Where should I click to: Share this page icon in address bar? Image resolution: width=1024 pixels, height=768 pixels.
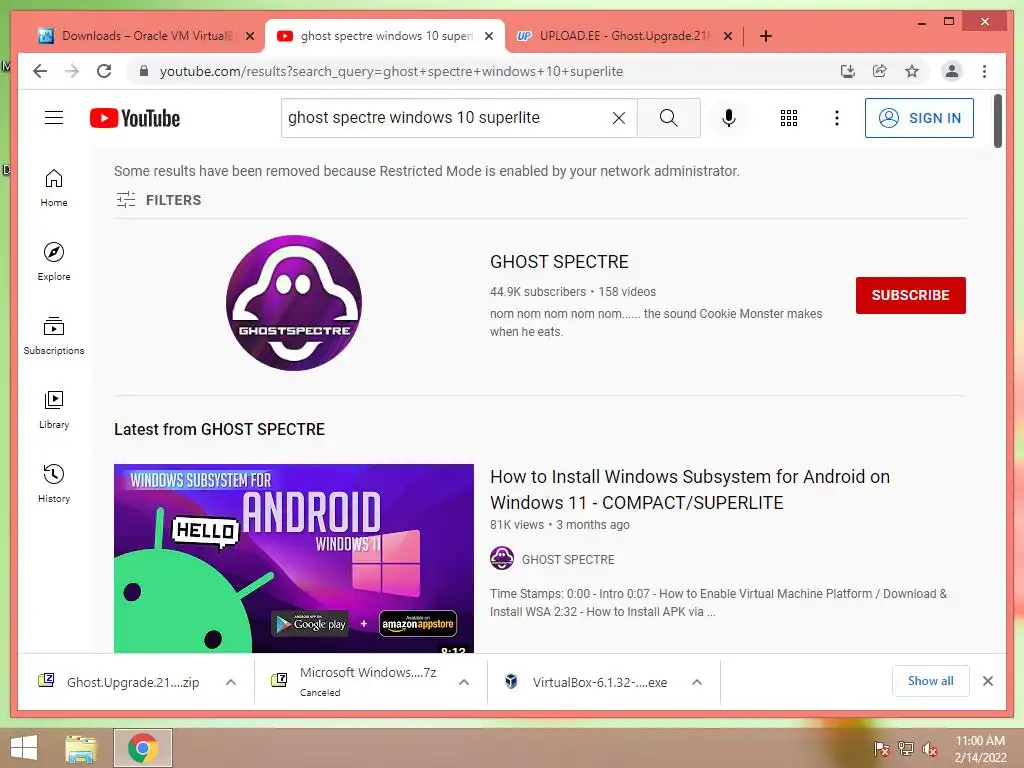point(880,71)
